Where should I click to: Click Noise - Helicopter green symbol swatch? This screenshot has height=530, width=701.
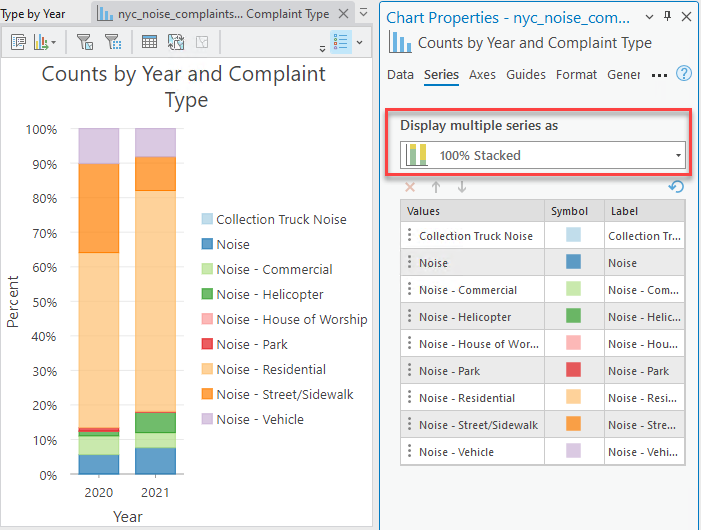(x=574, y=317)
